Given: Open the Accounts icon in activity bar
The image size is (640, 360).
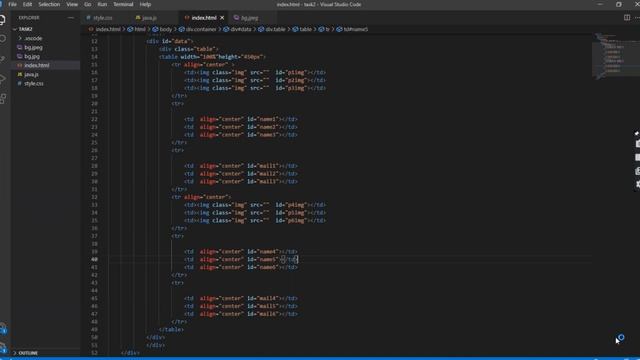Looking at the screenshot, I should (x=3, y=328).
